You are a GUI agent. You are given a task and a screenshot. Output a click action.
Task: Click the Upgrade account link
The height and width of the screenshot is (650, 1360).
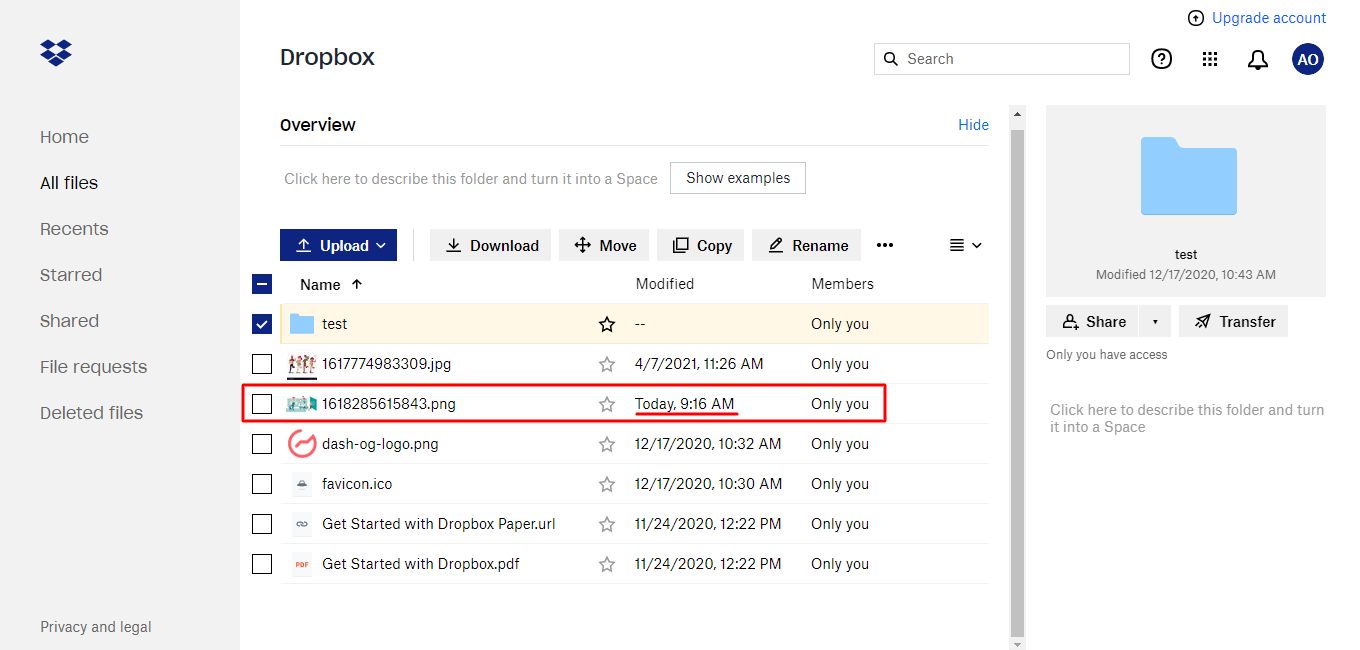1269,18
